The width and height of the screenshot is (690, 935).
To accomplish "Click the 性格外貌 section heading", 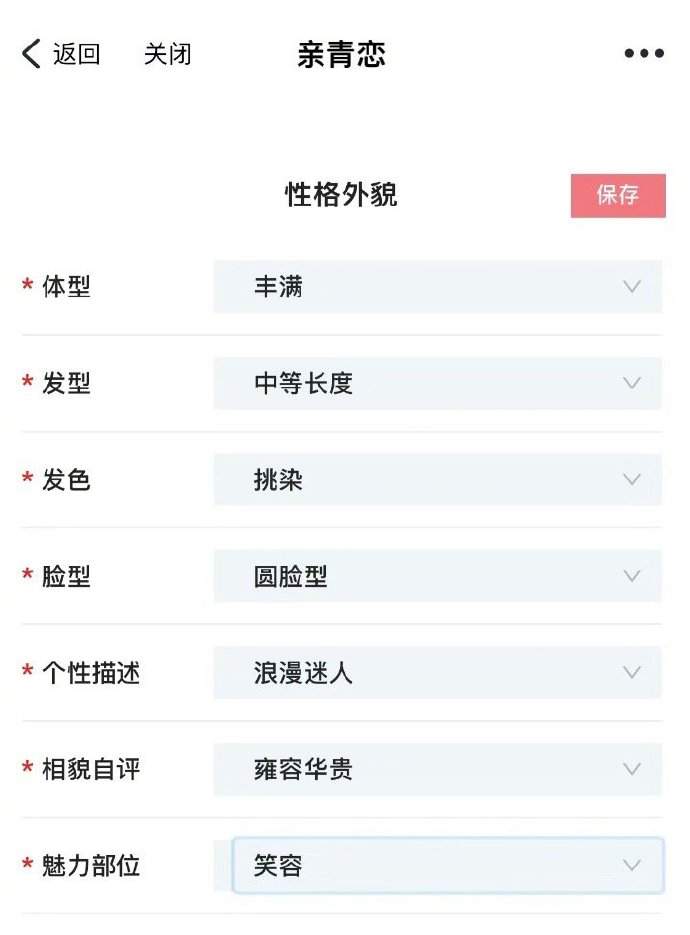I will coord(340,196).
